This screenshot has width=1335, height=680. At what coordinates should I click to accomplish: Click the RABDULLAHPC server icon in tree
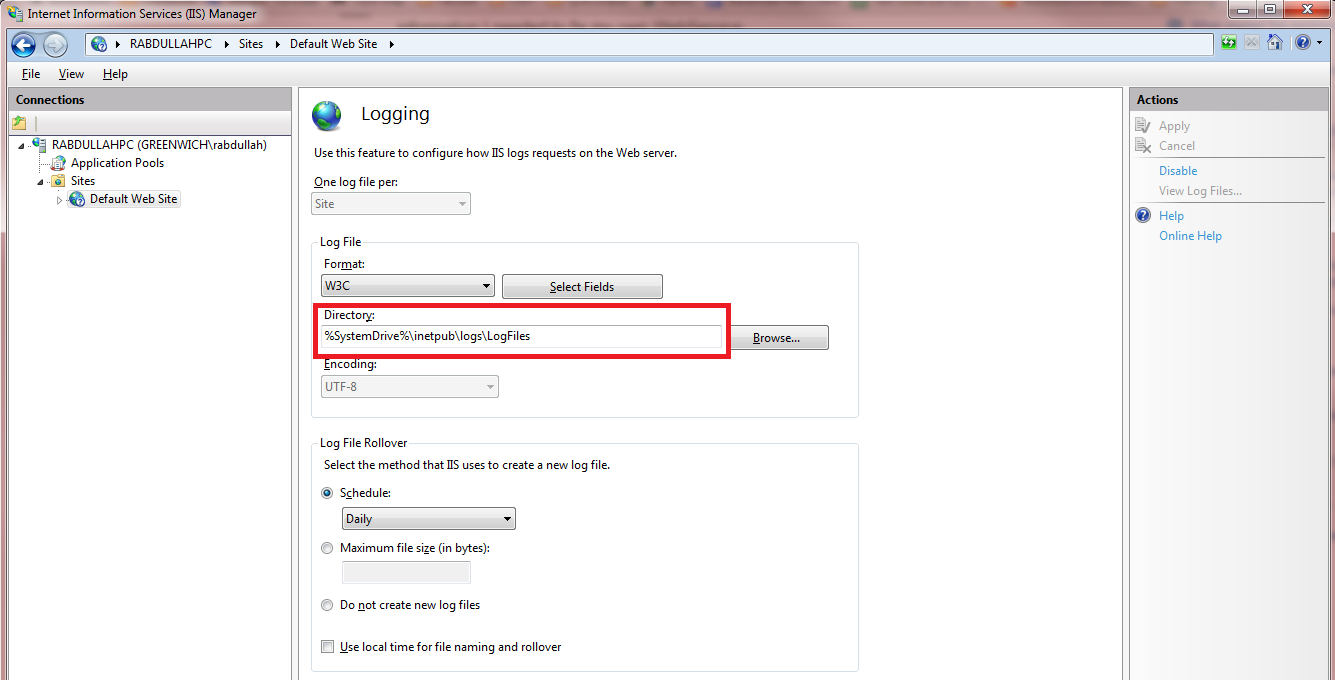[x=40, y=145]
